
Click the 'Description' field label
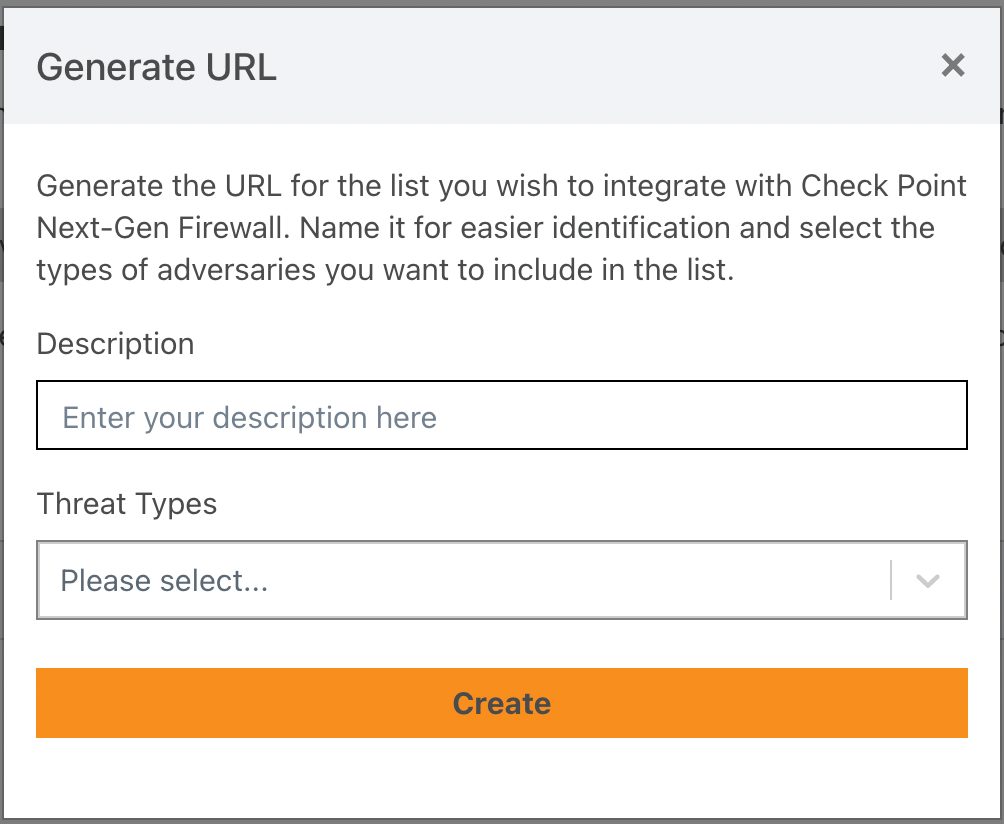(x=115, y=344)
